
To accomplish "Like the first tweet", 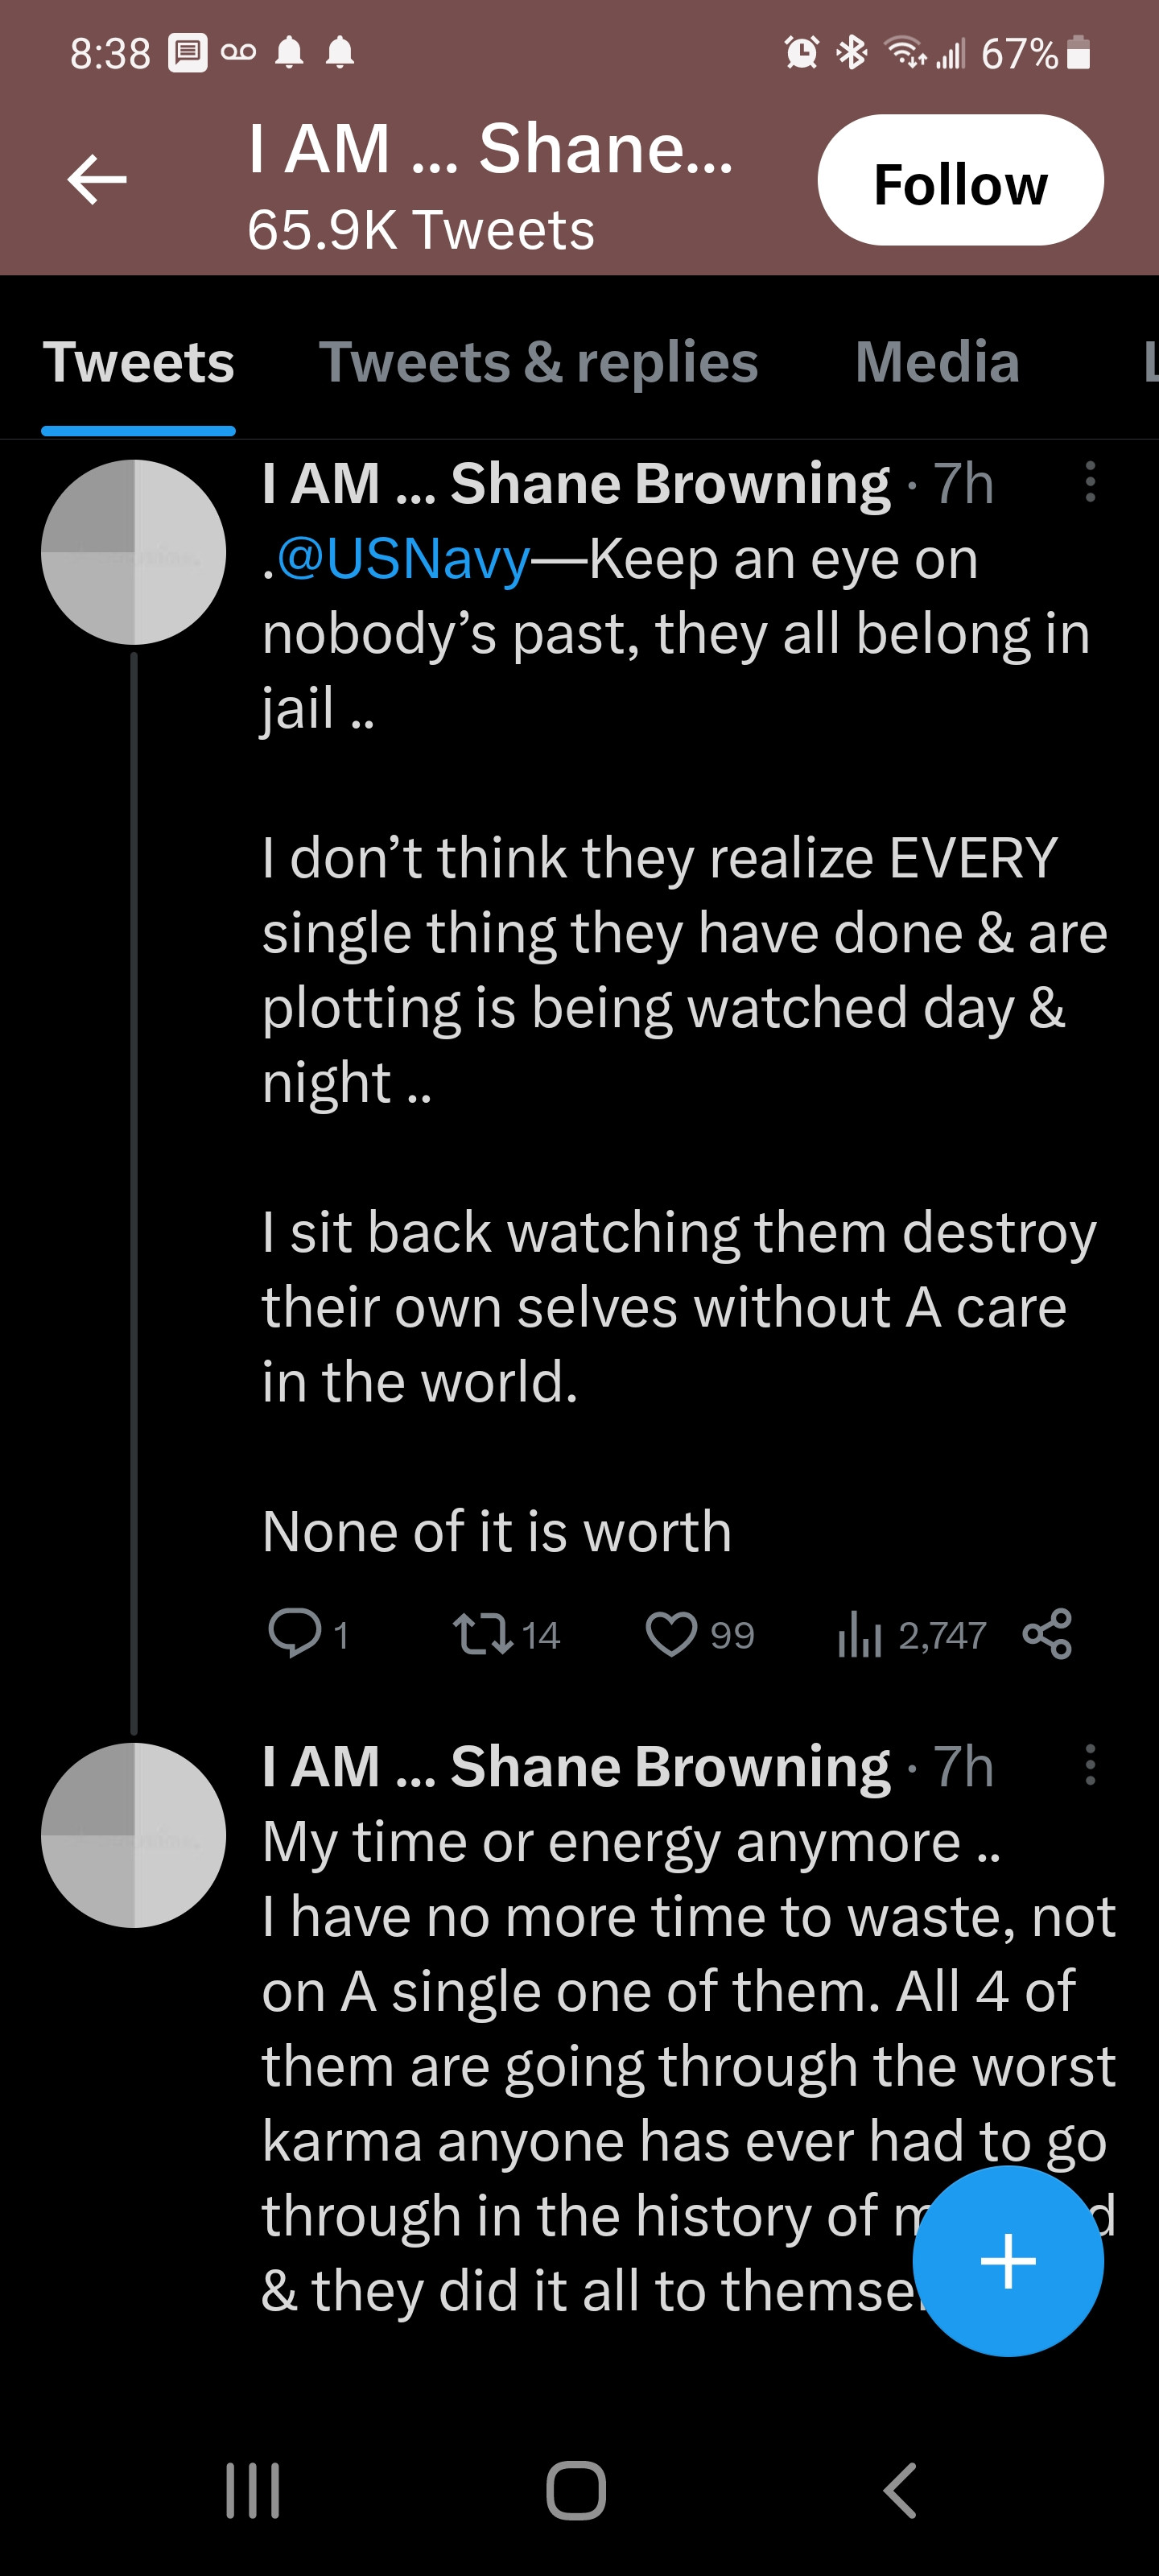I will [671, 1634].
